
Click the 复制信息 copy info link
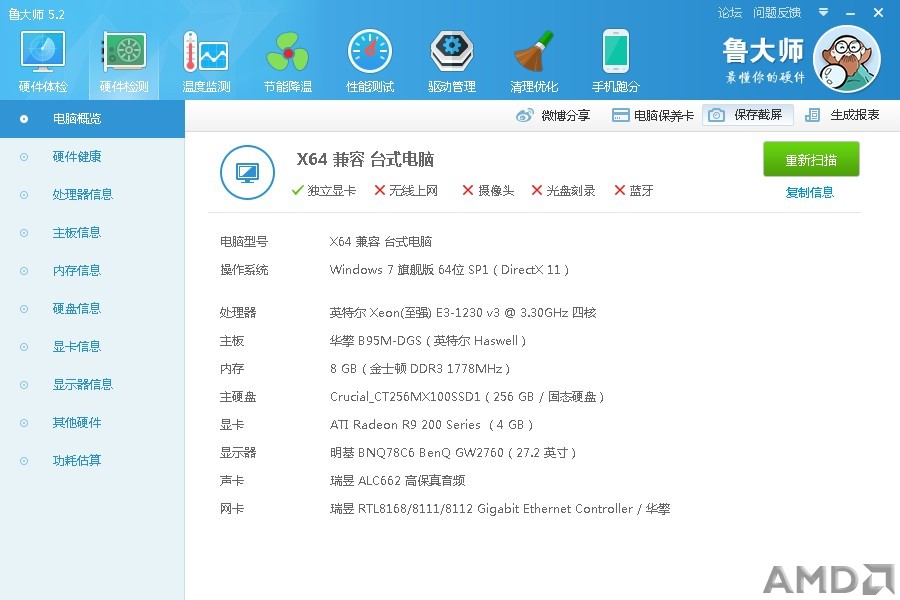[809, 192]
